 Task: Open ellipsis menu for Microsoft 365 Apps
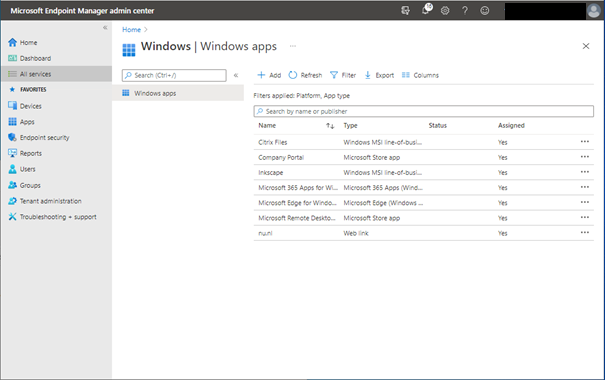[x=585, y=187]
